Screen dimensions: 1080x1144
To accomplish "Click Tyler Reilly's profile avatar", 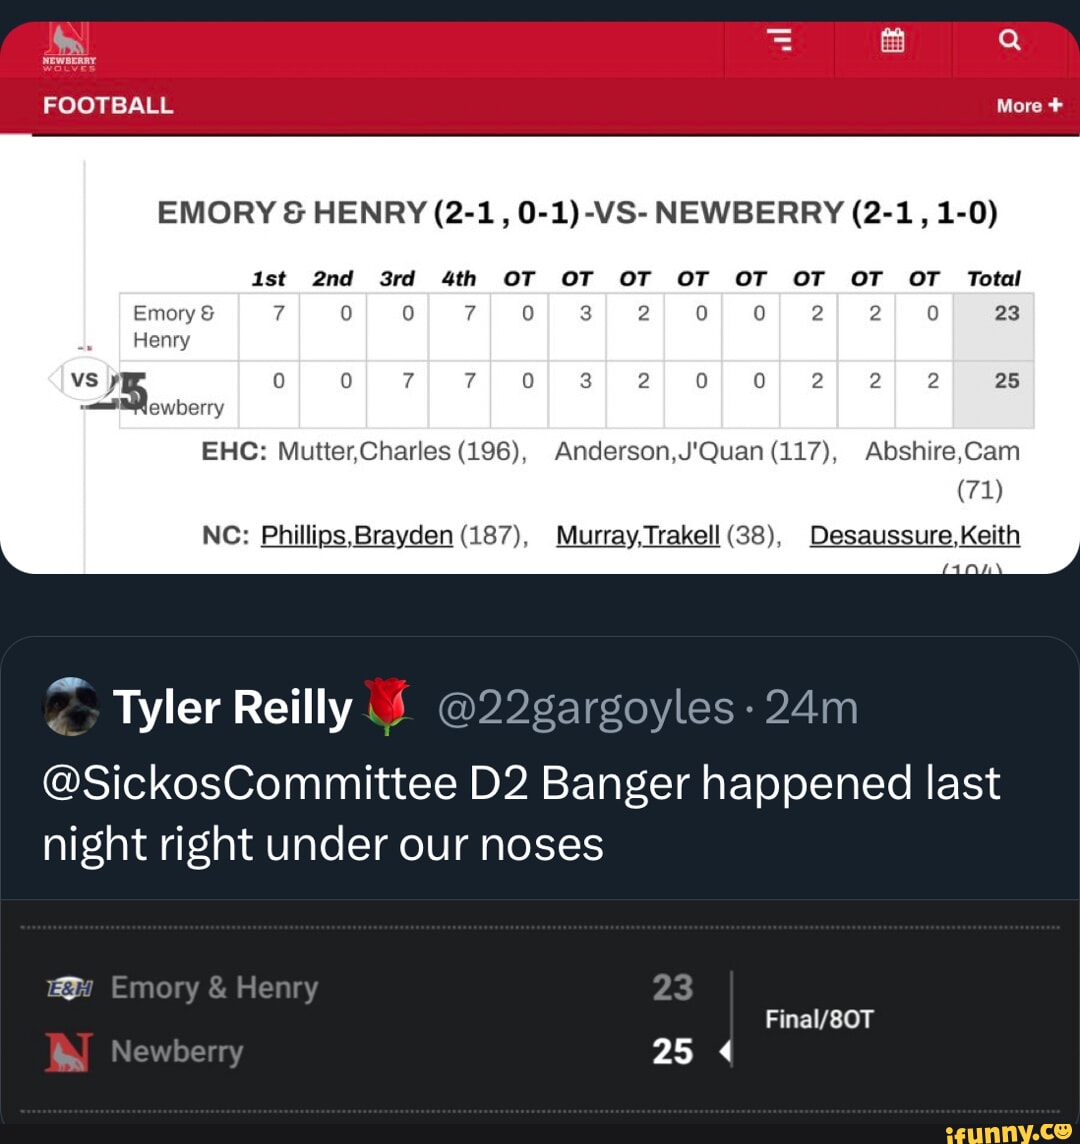I will pos(71,707).
